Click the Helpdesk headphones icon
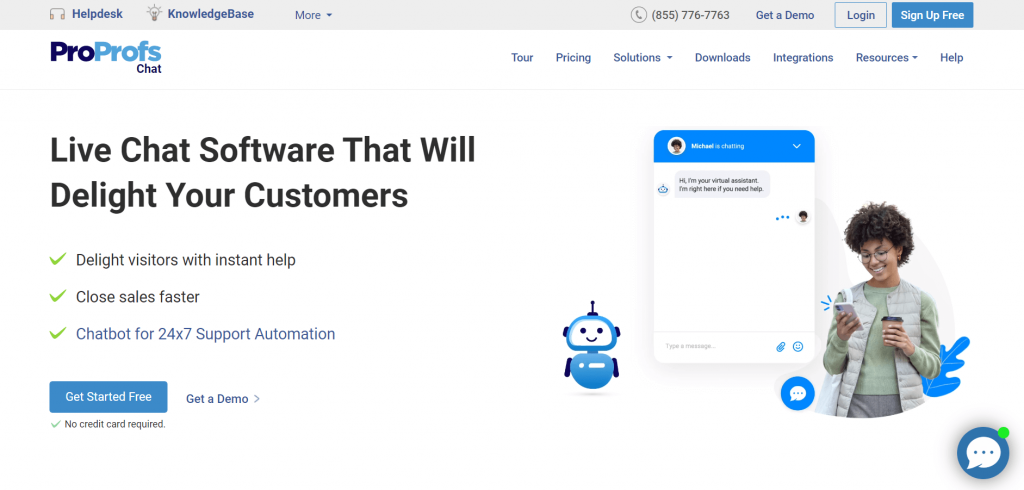The height and width of the screenshot is (490, 1024). click(57, 14)
